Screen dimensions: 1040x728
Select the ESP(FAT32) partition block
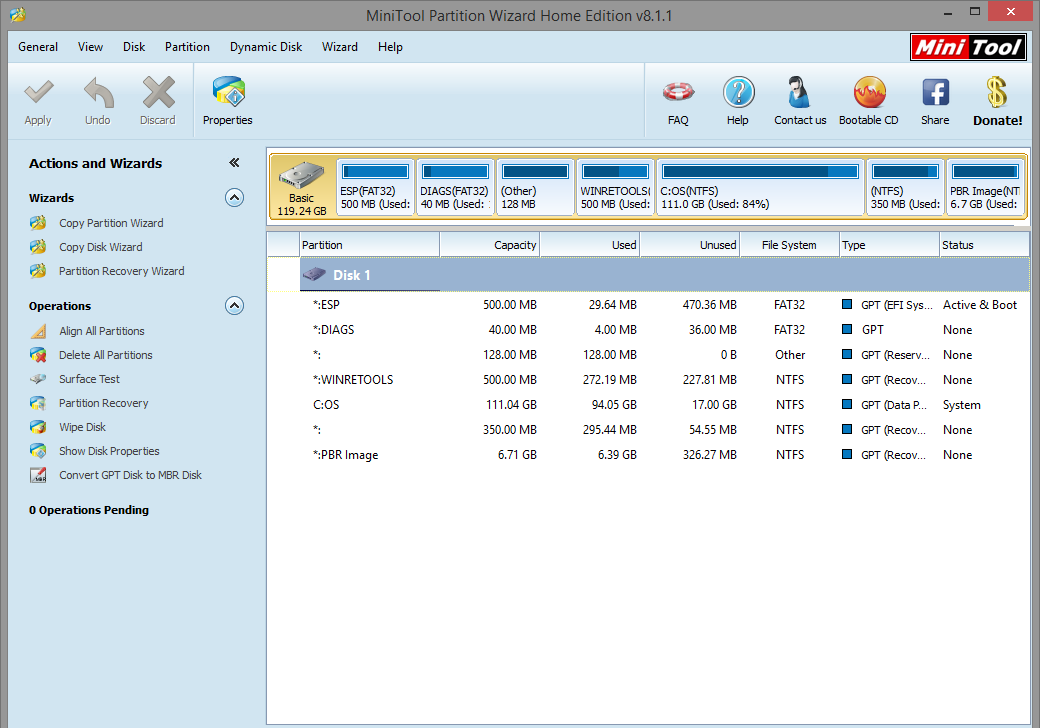(375, 187)
